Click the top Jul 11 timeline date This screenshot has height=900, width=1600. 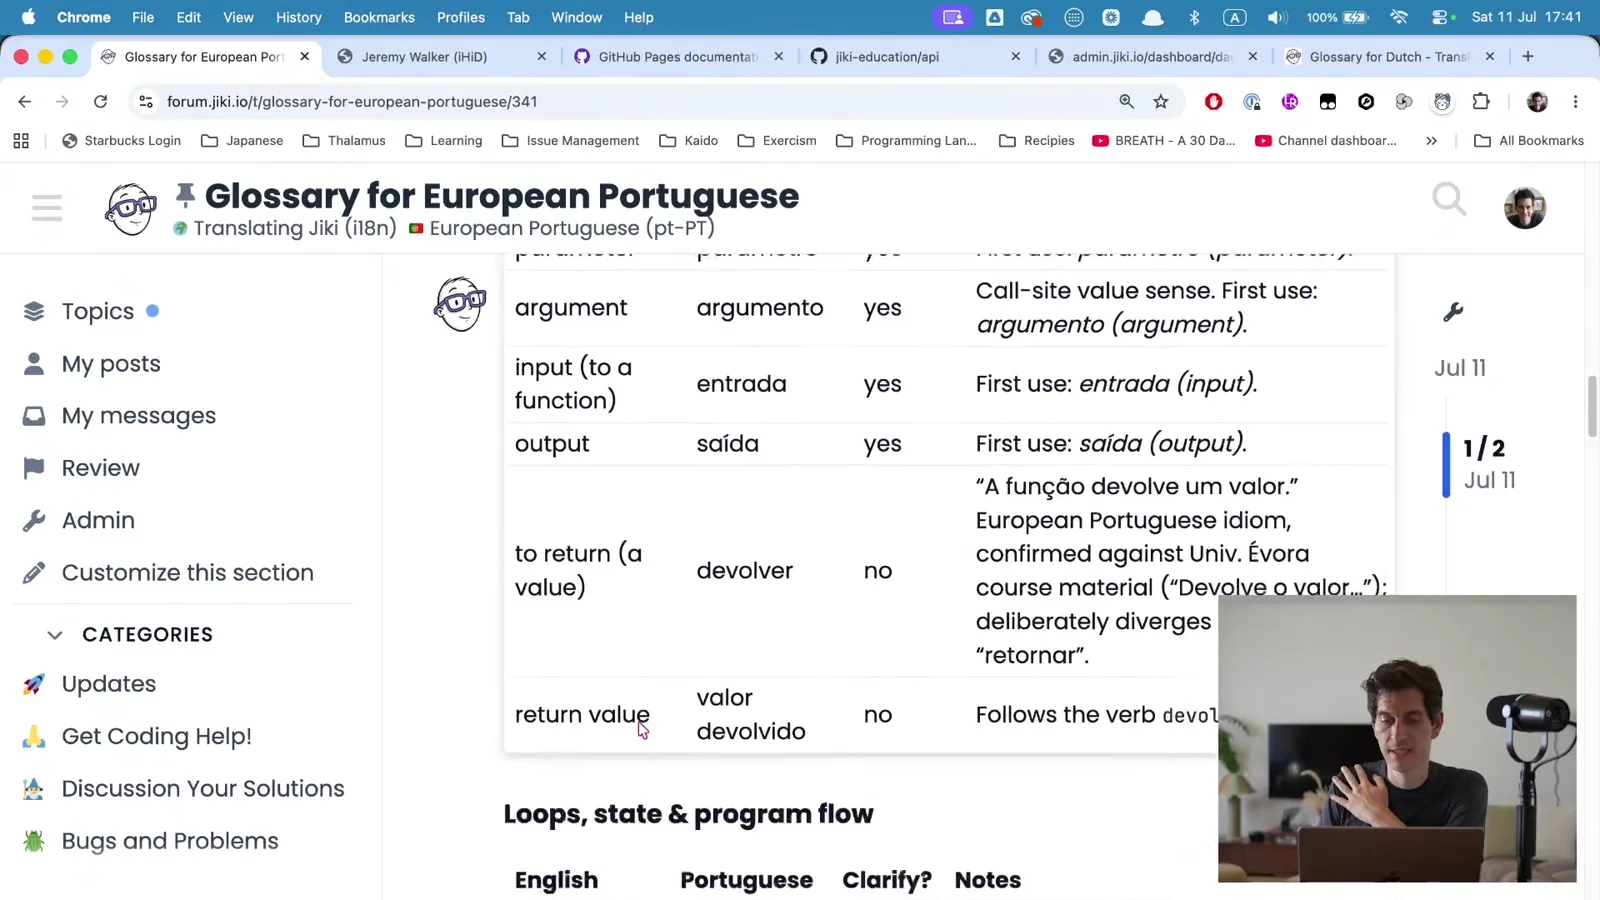1460,368
